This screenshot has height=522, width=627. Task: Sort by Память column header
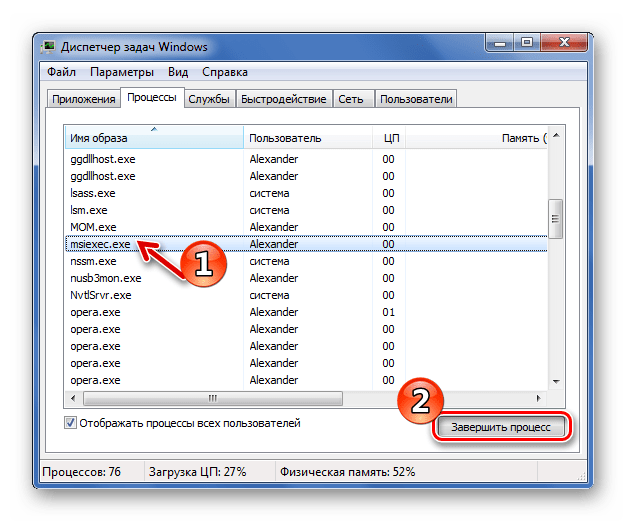coord(477,138)
